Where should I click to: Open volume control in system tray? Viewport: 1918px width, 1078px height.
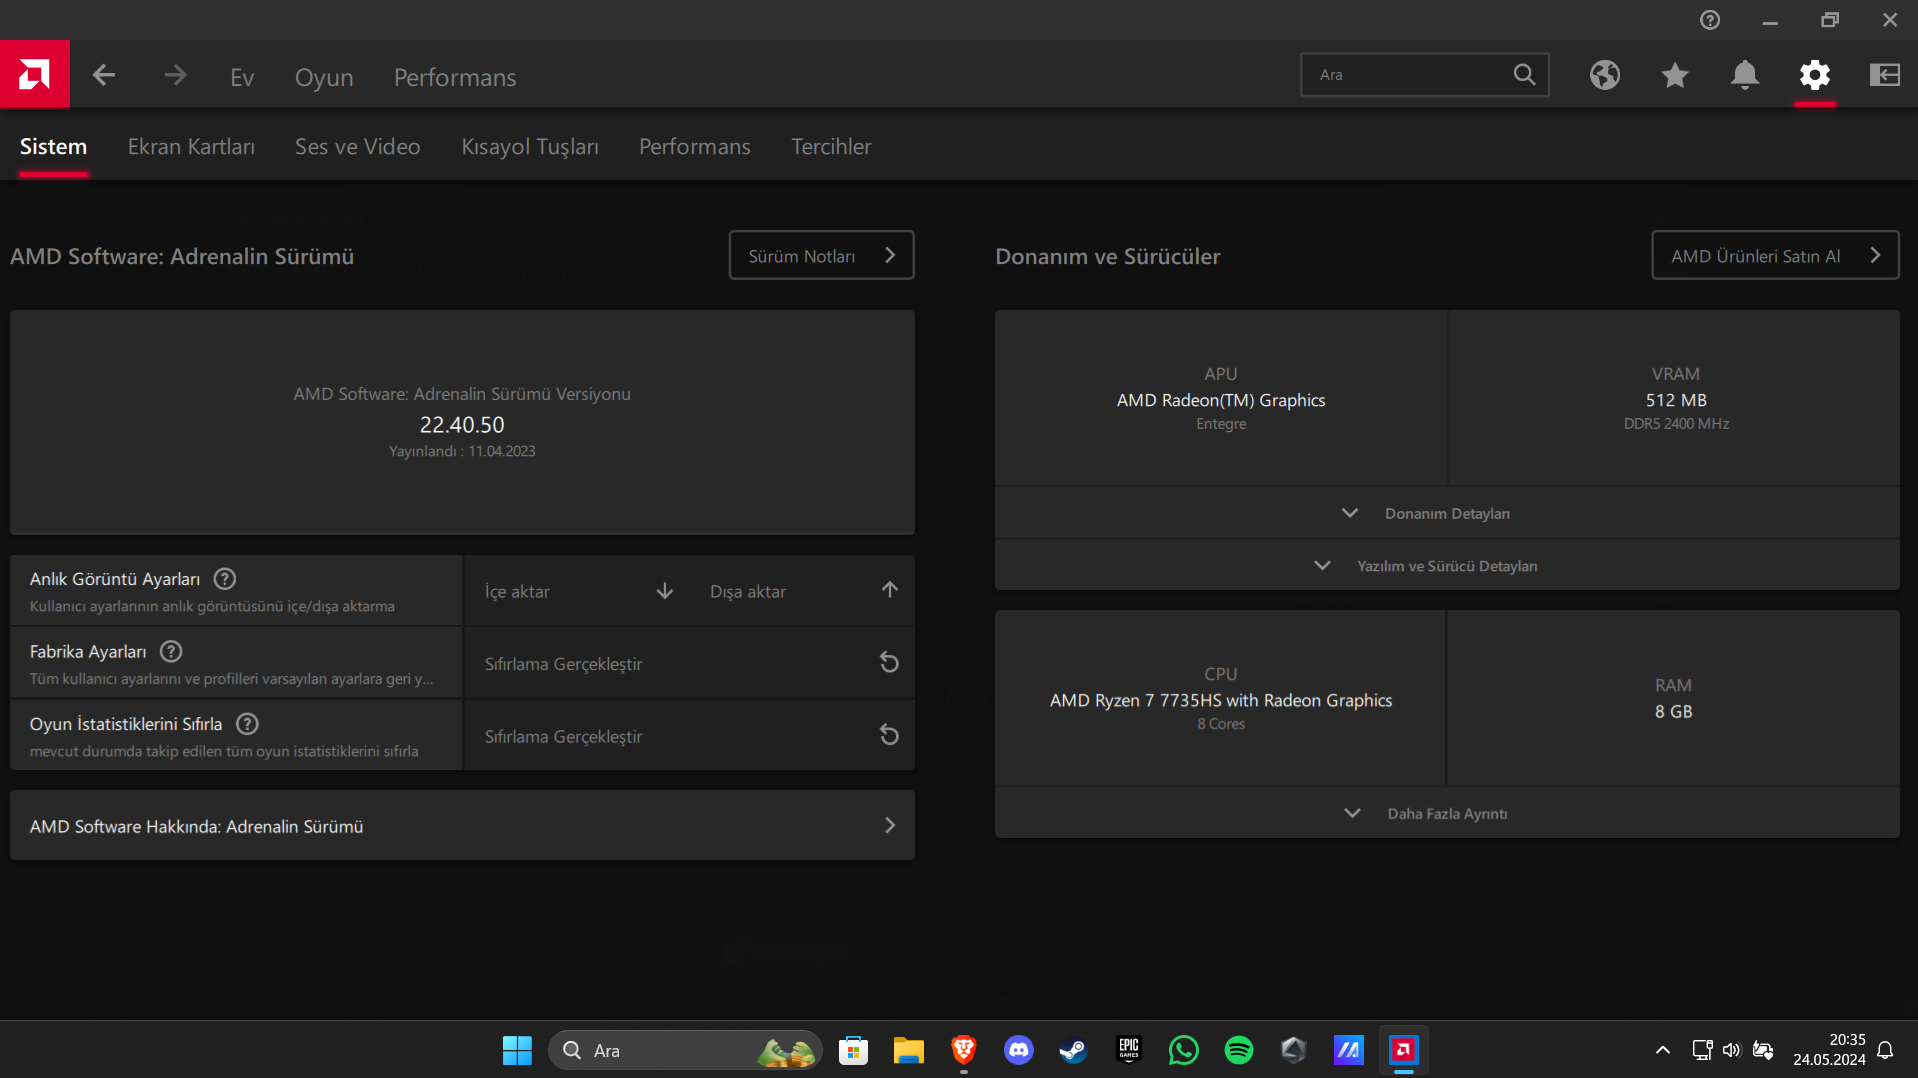pyautogui.click(x=1731, y=1050)
